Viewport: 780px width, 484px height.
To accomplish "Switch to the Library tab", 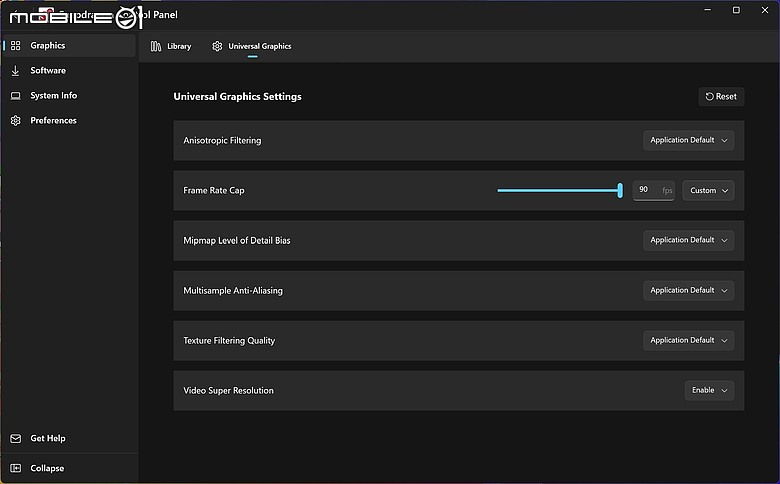I will click(171, 46).
